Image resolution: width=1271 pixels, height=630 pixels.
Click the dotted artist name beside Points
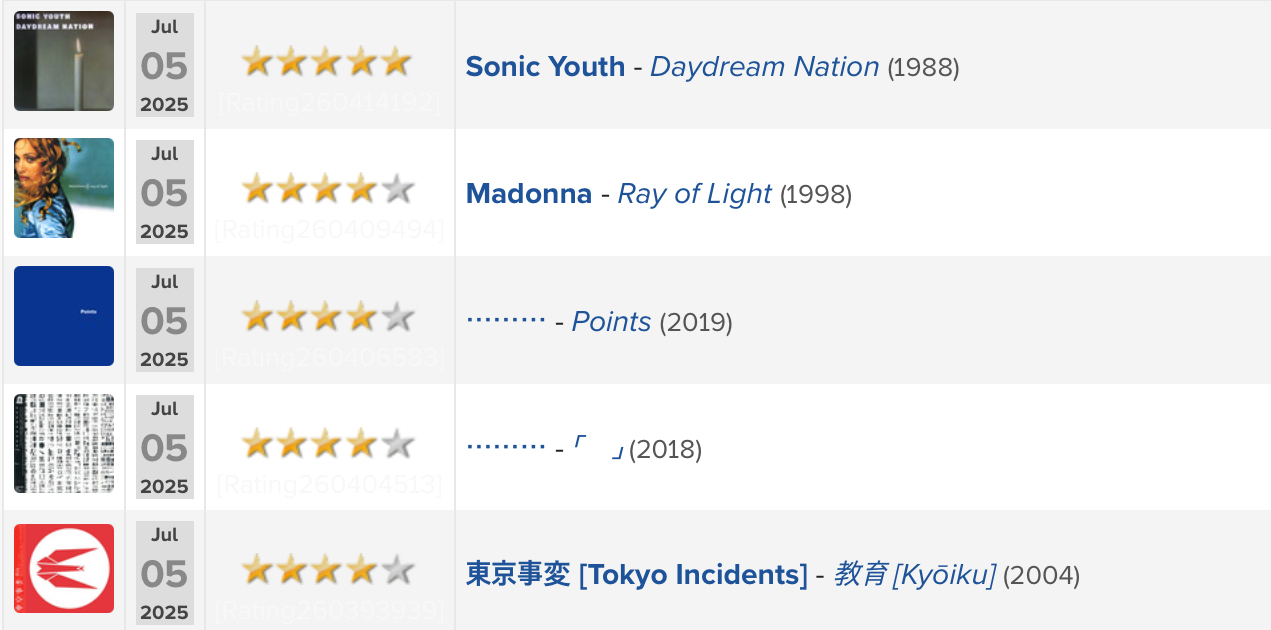pyautogui.click(x=506, y=321)
